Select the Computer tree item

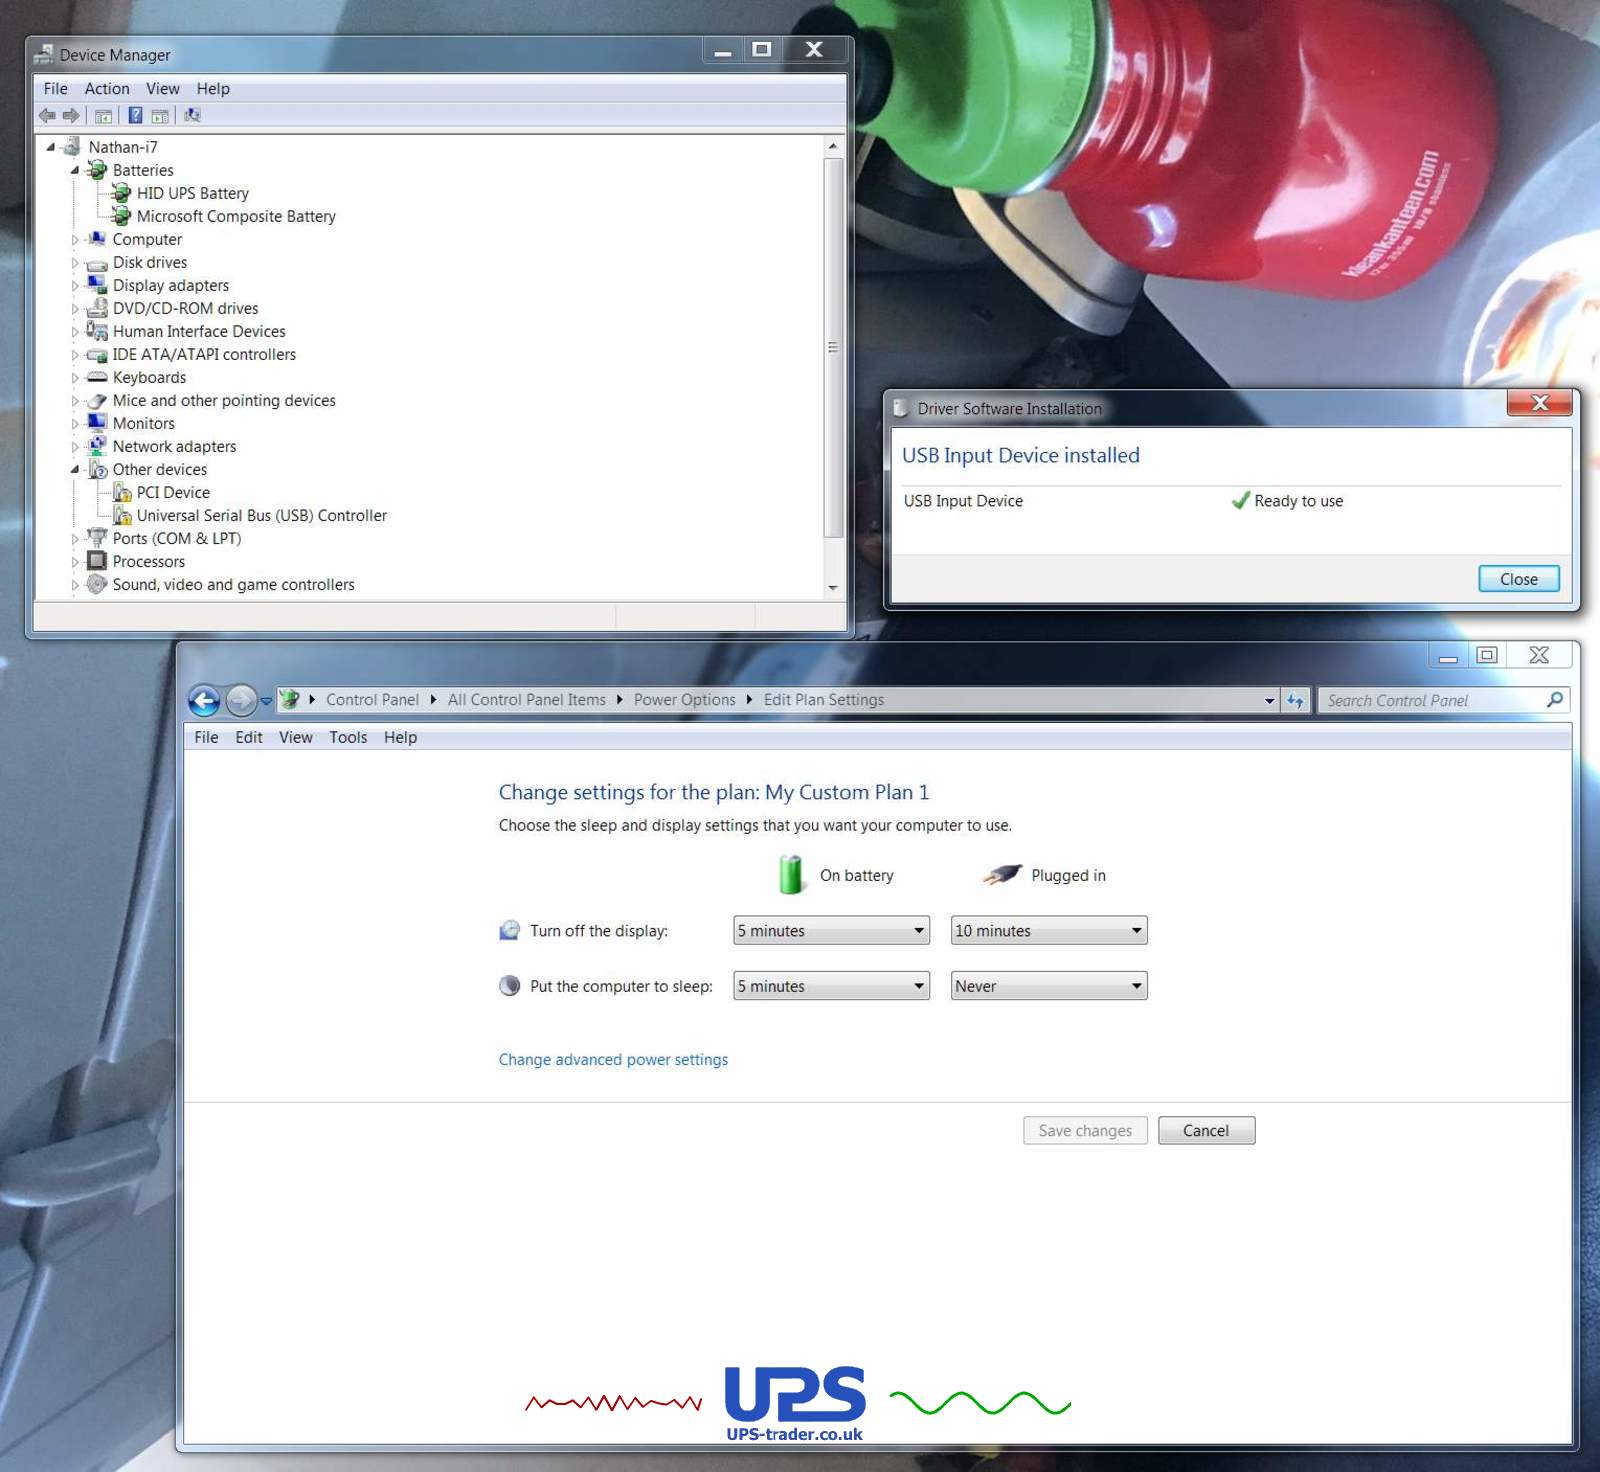point(147,239)
